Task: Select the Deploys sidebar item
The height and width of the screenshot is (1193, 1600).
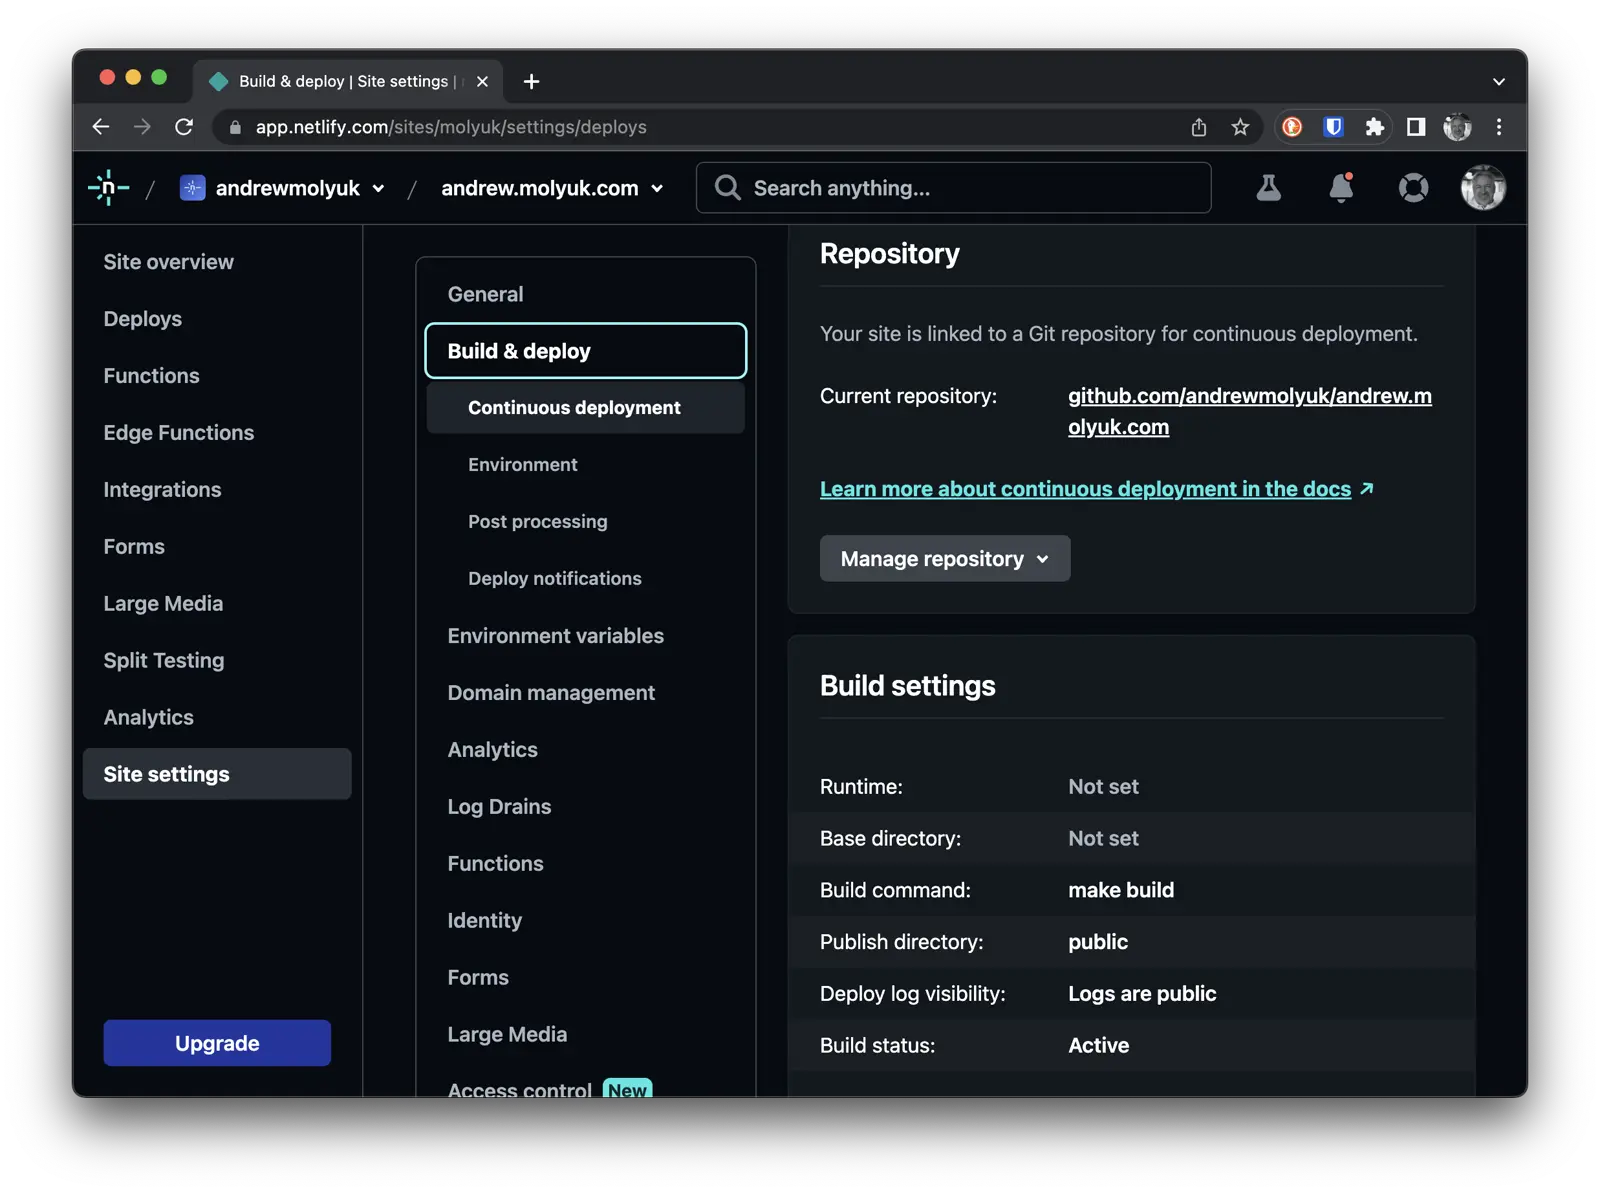Action: (x=142, y=318)
